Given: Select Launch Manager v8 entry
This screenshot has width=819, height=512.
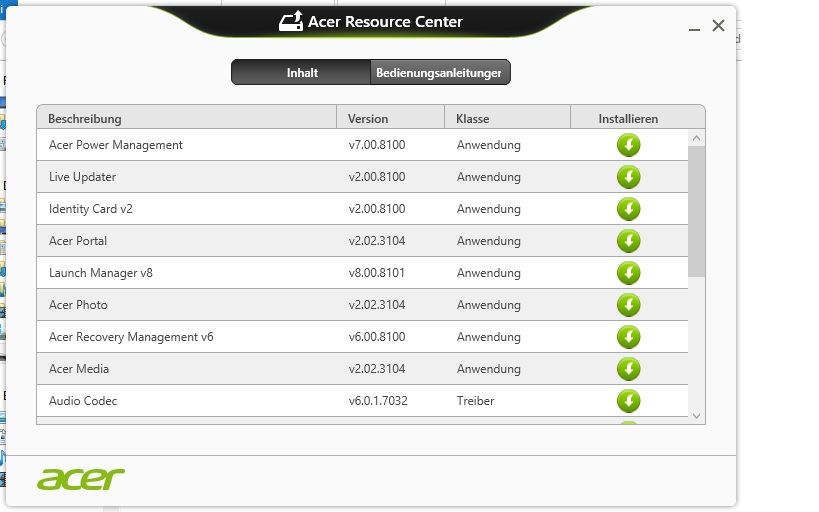Looking at the screenshot, I should (100, 273).
